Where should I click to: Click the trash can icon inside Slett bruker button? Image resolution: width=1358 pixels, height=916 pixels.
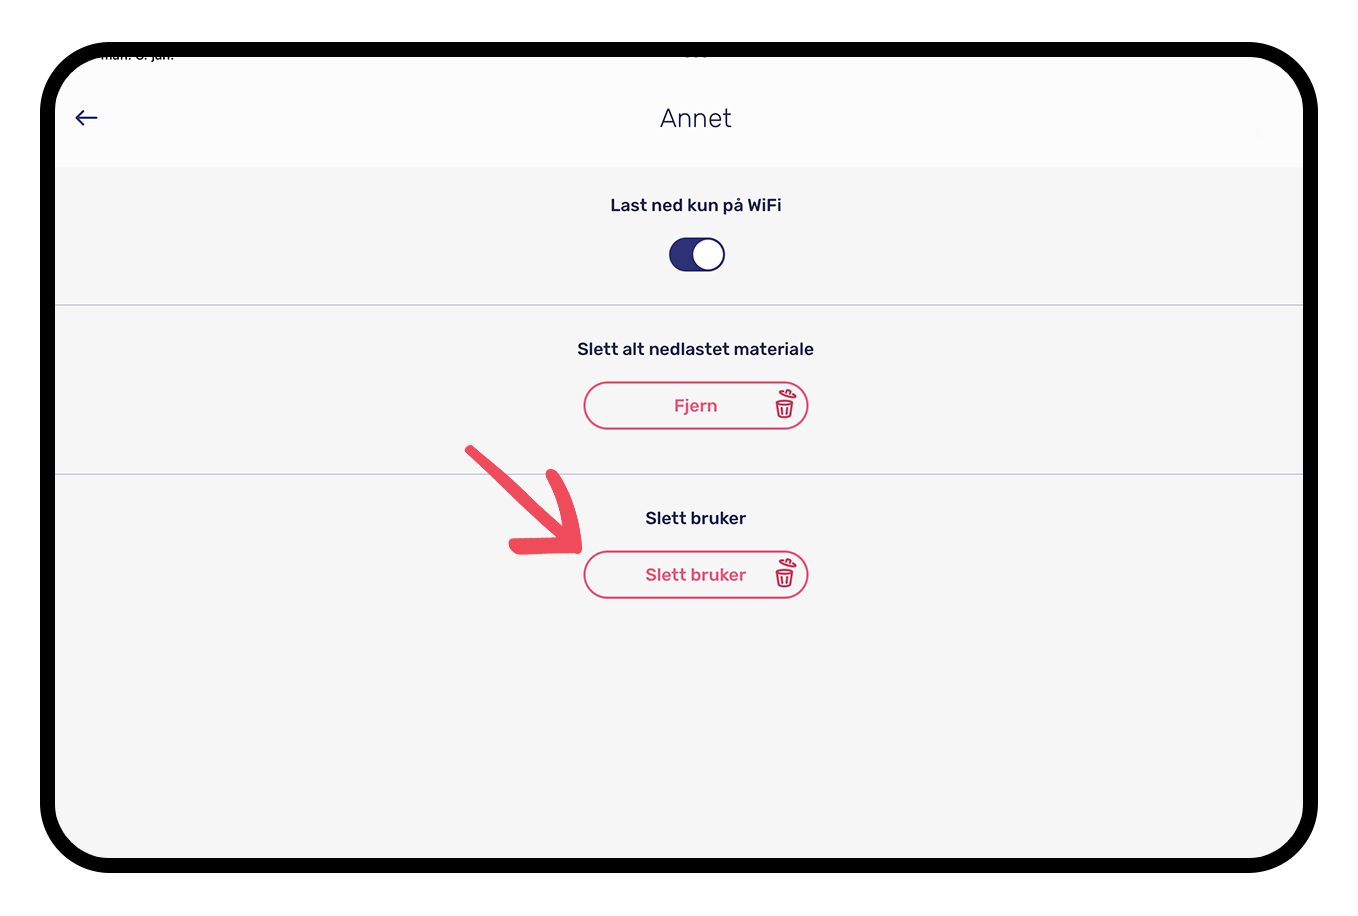pyautogui.click(x=785, y=573)
